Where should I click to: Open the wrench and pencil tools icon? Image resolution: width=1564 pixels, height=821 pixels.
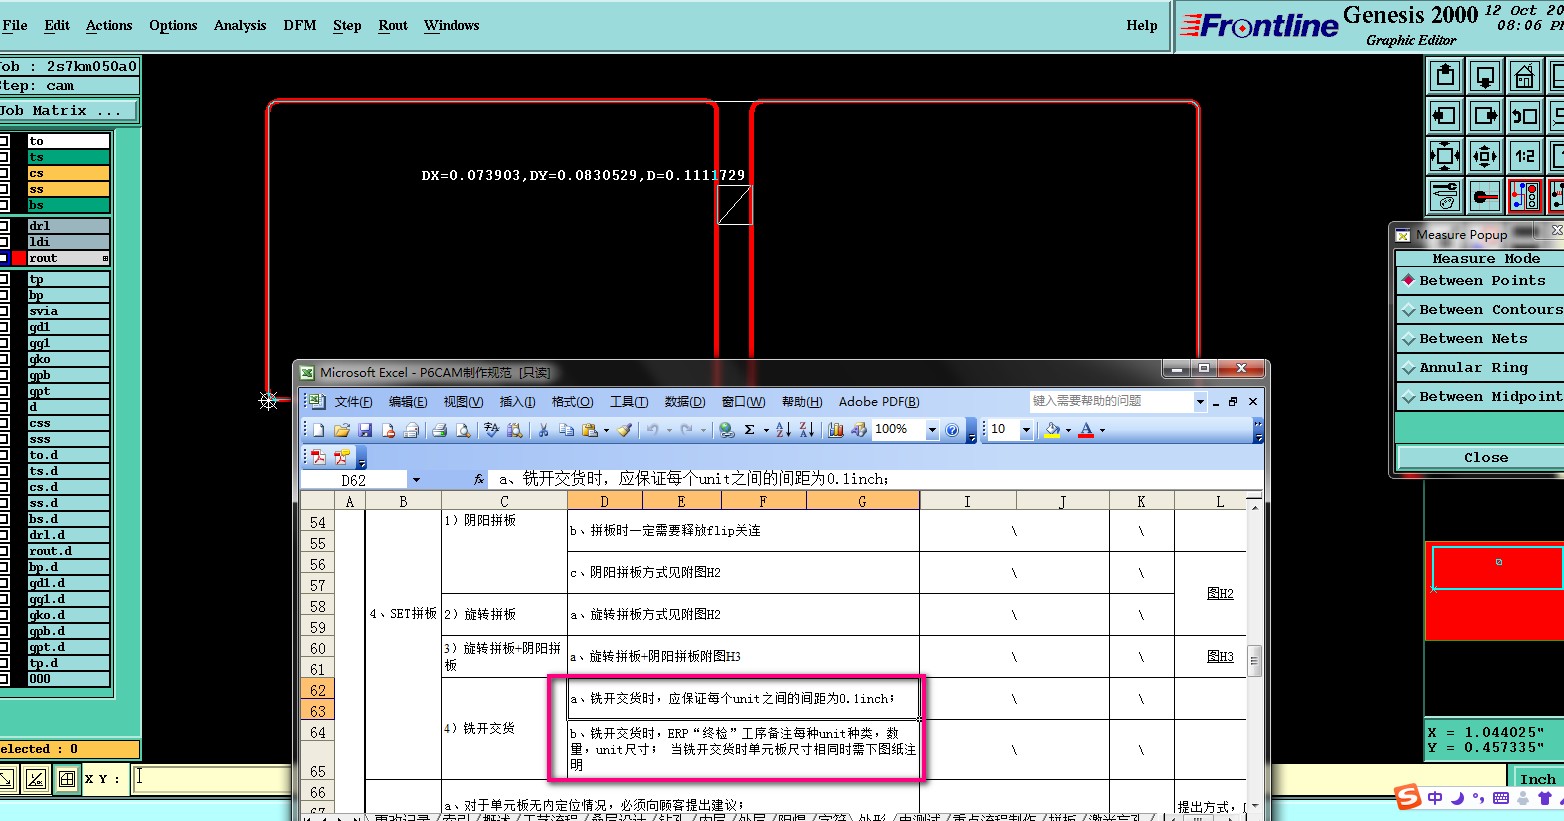point(1445,196)
